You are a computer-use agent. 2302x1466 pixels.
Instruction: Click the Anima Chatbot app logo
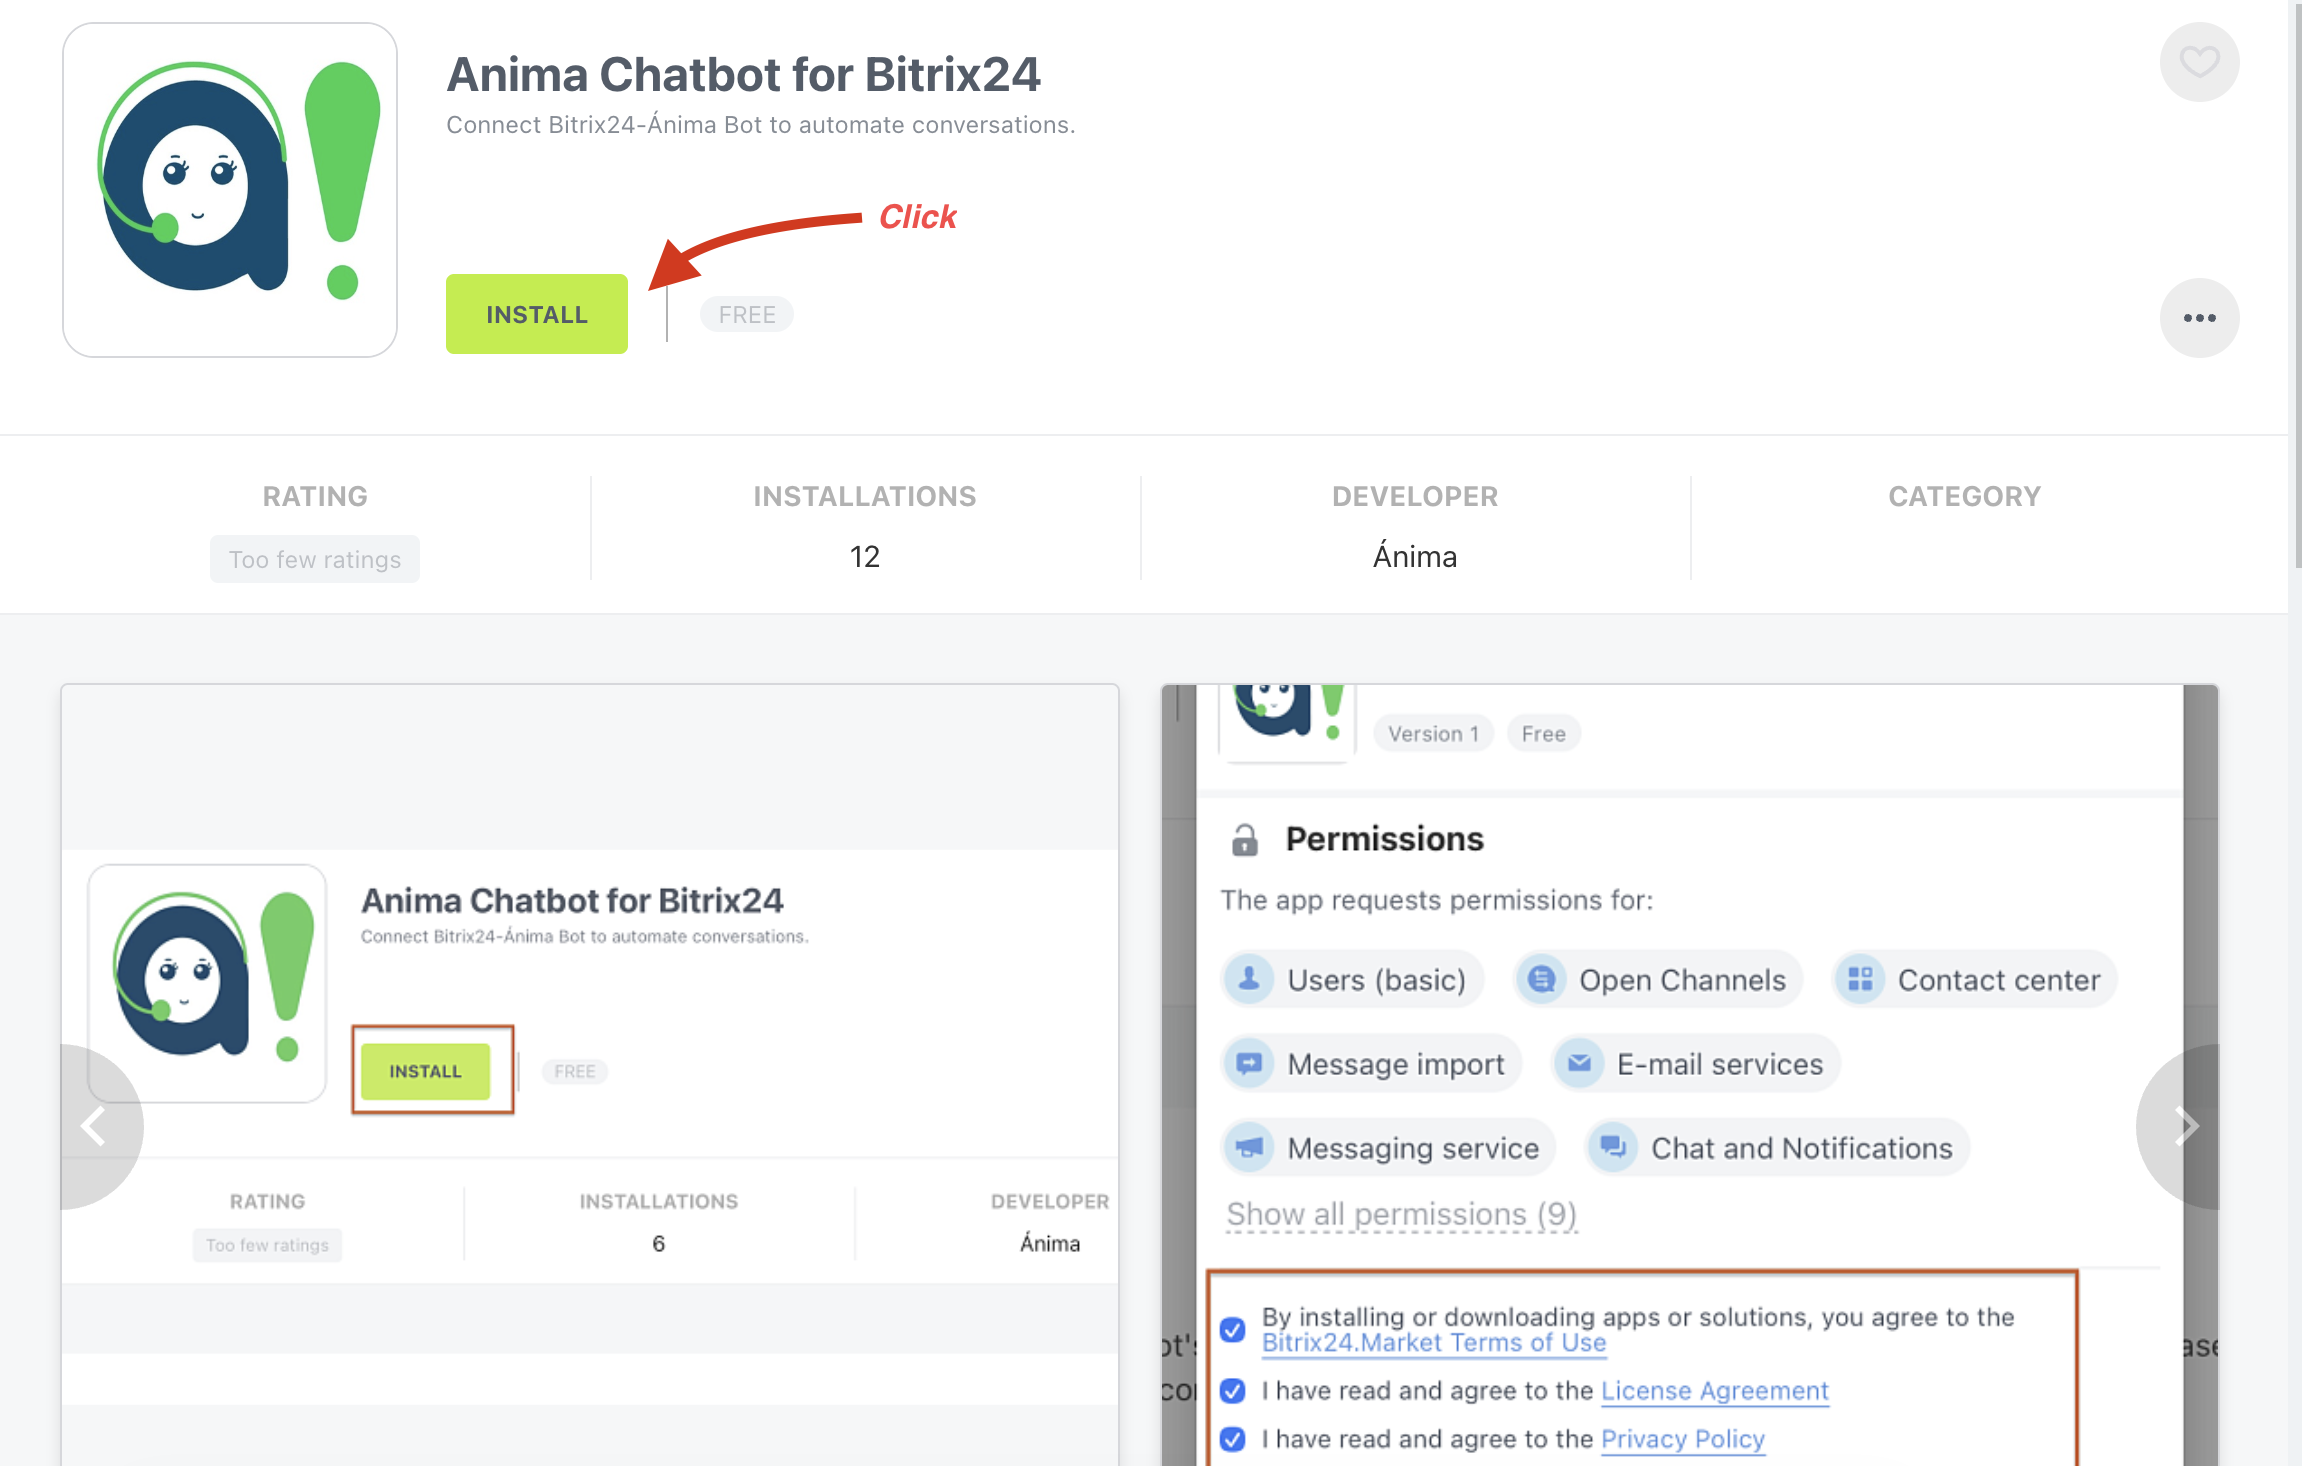click(230, 190)
